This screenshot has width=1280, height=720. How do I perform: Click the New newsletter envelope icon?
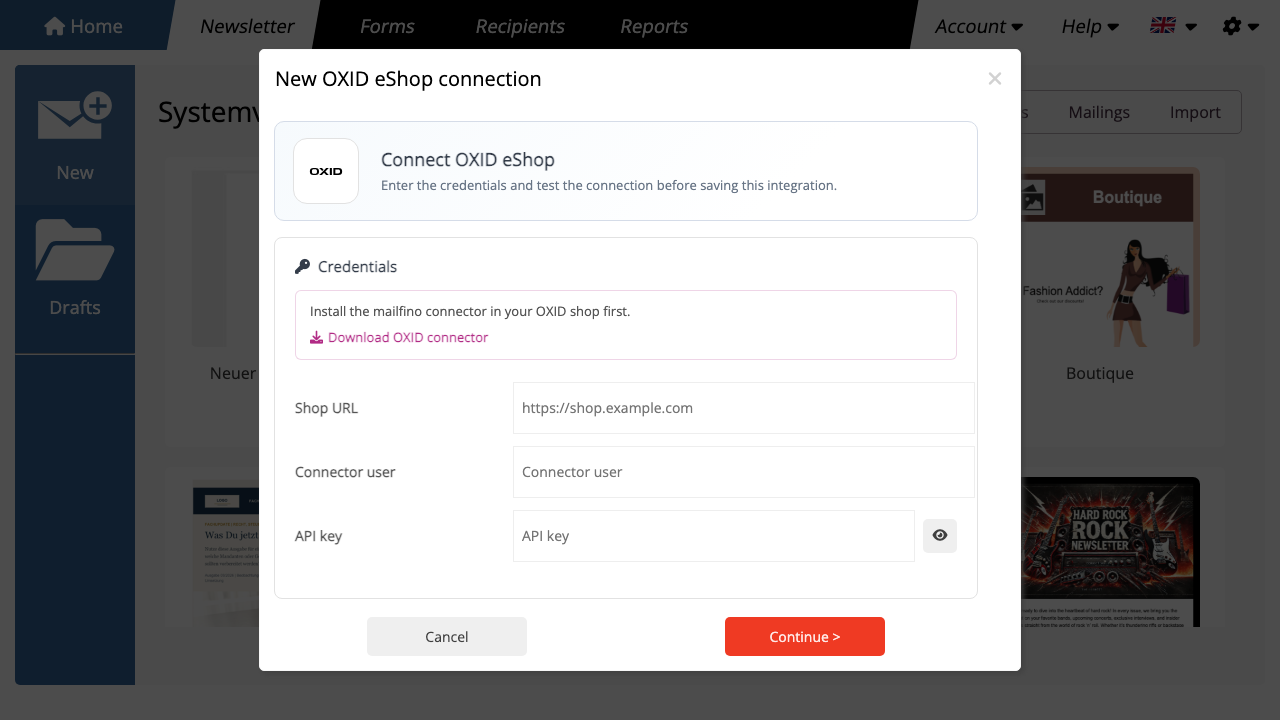[x=75, y=117]
